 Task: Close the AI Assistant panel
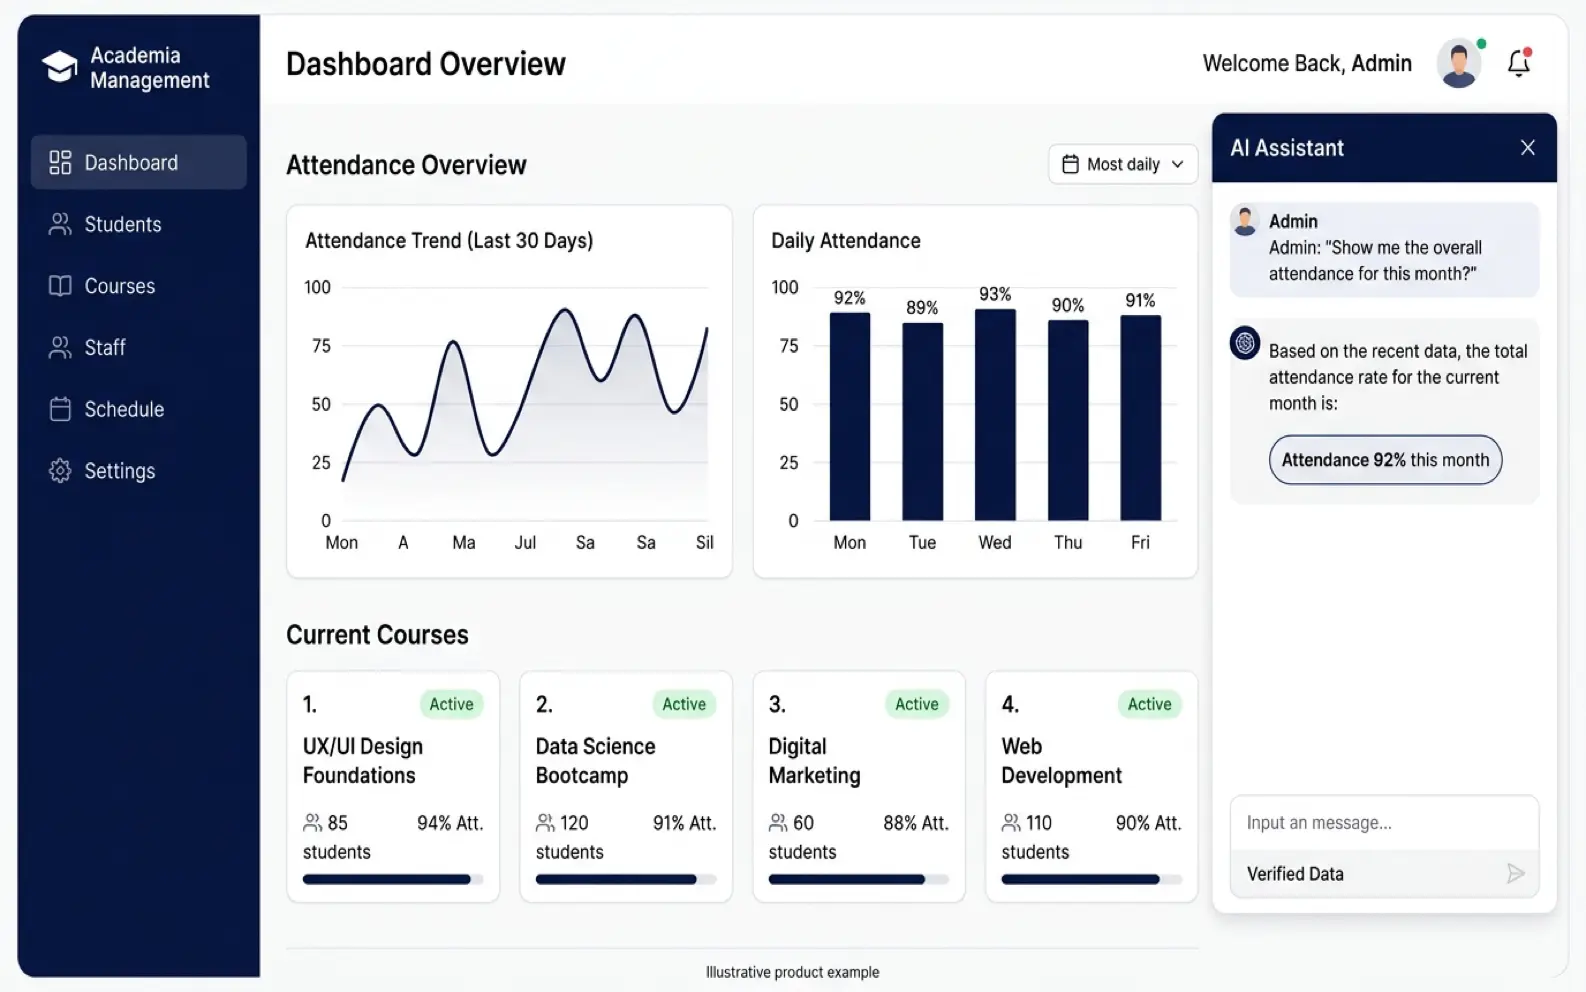pyautogui.click(x=1528, y=148)
